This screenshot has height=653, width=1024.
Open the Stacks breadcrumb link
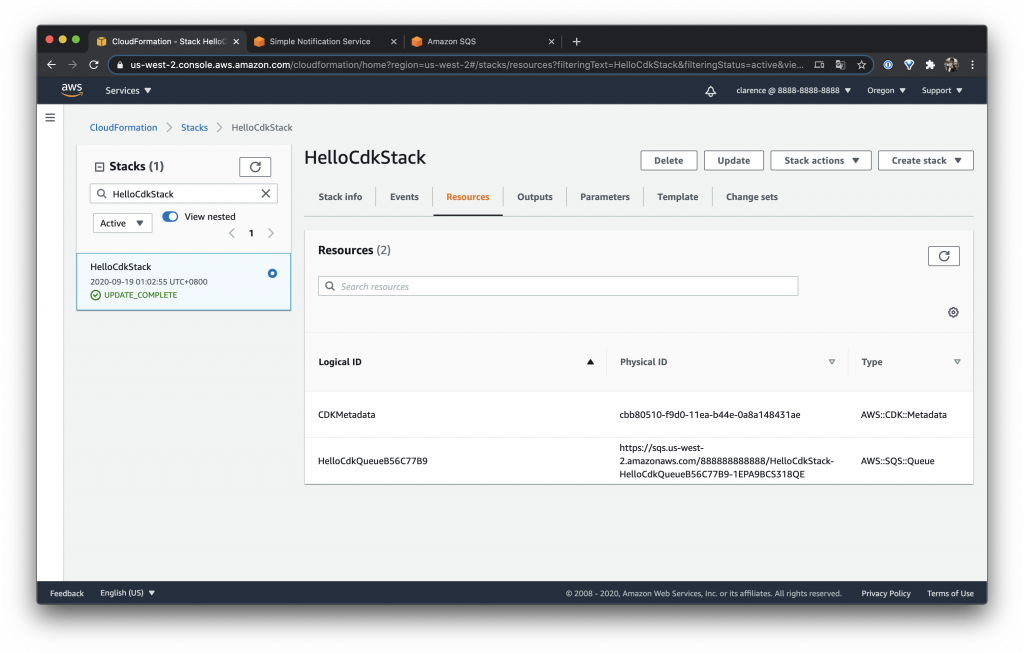coord(195,127)
